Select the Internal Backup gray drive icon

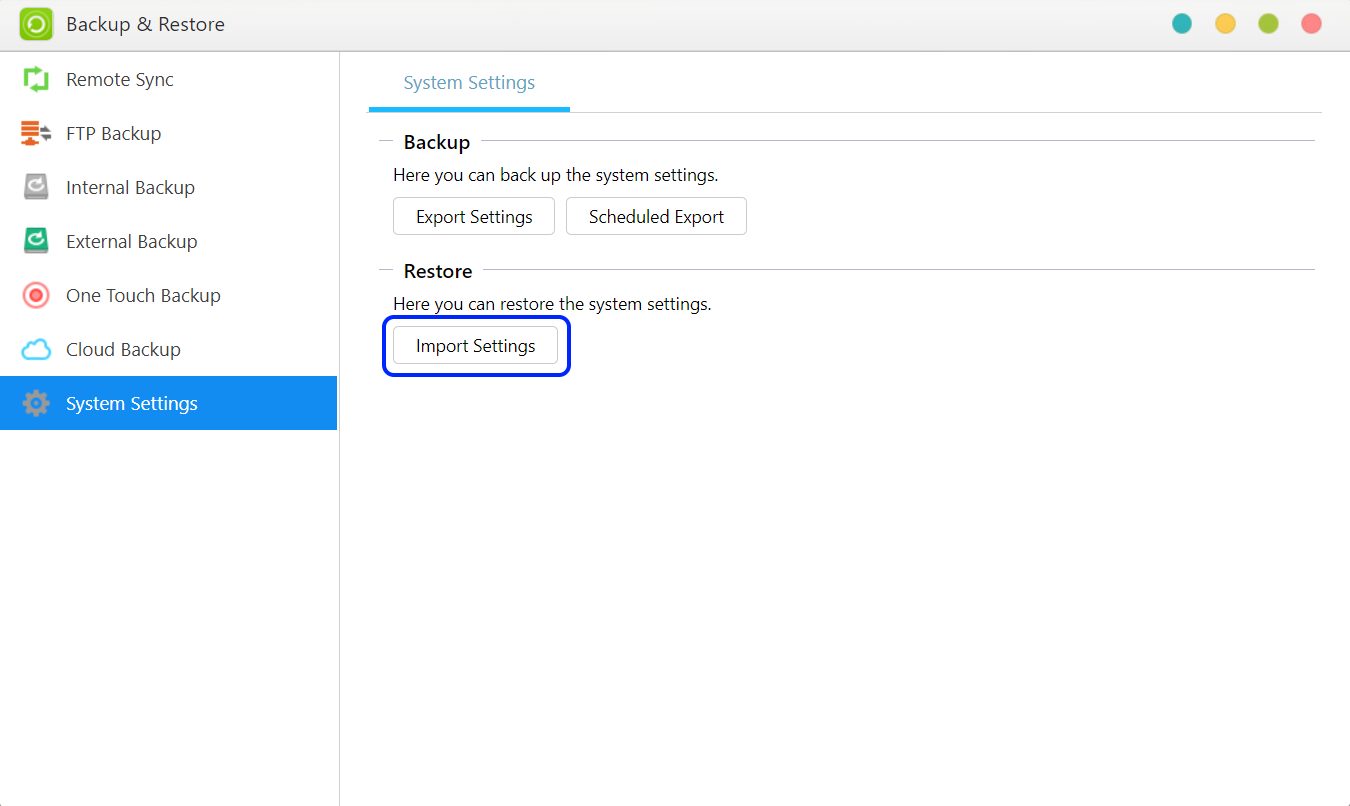click(x=36, y=188)
